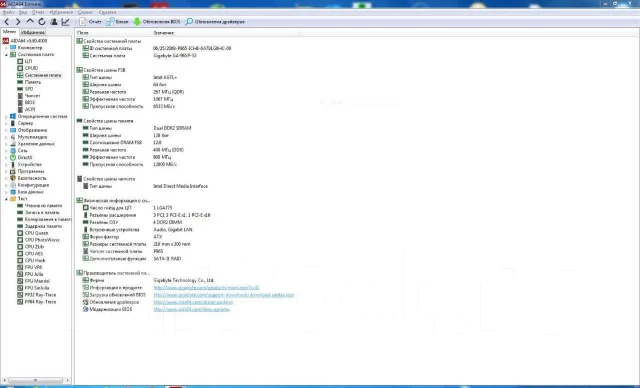Expand the Безопасность tree node
The width and height of the screenshot is (640, 388).
[x=6, y=178]
